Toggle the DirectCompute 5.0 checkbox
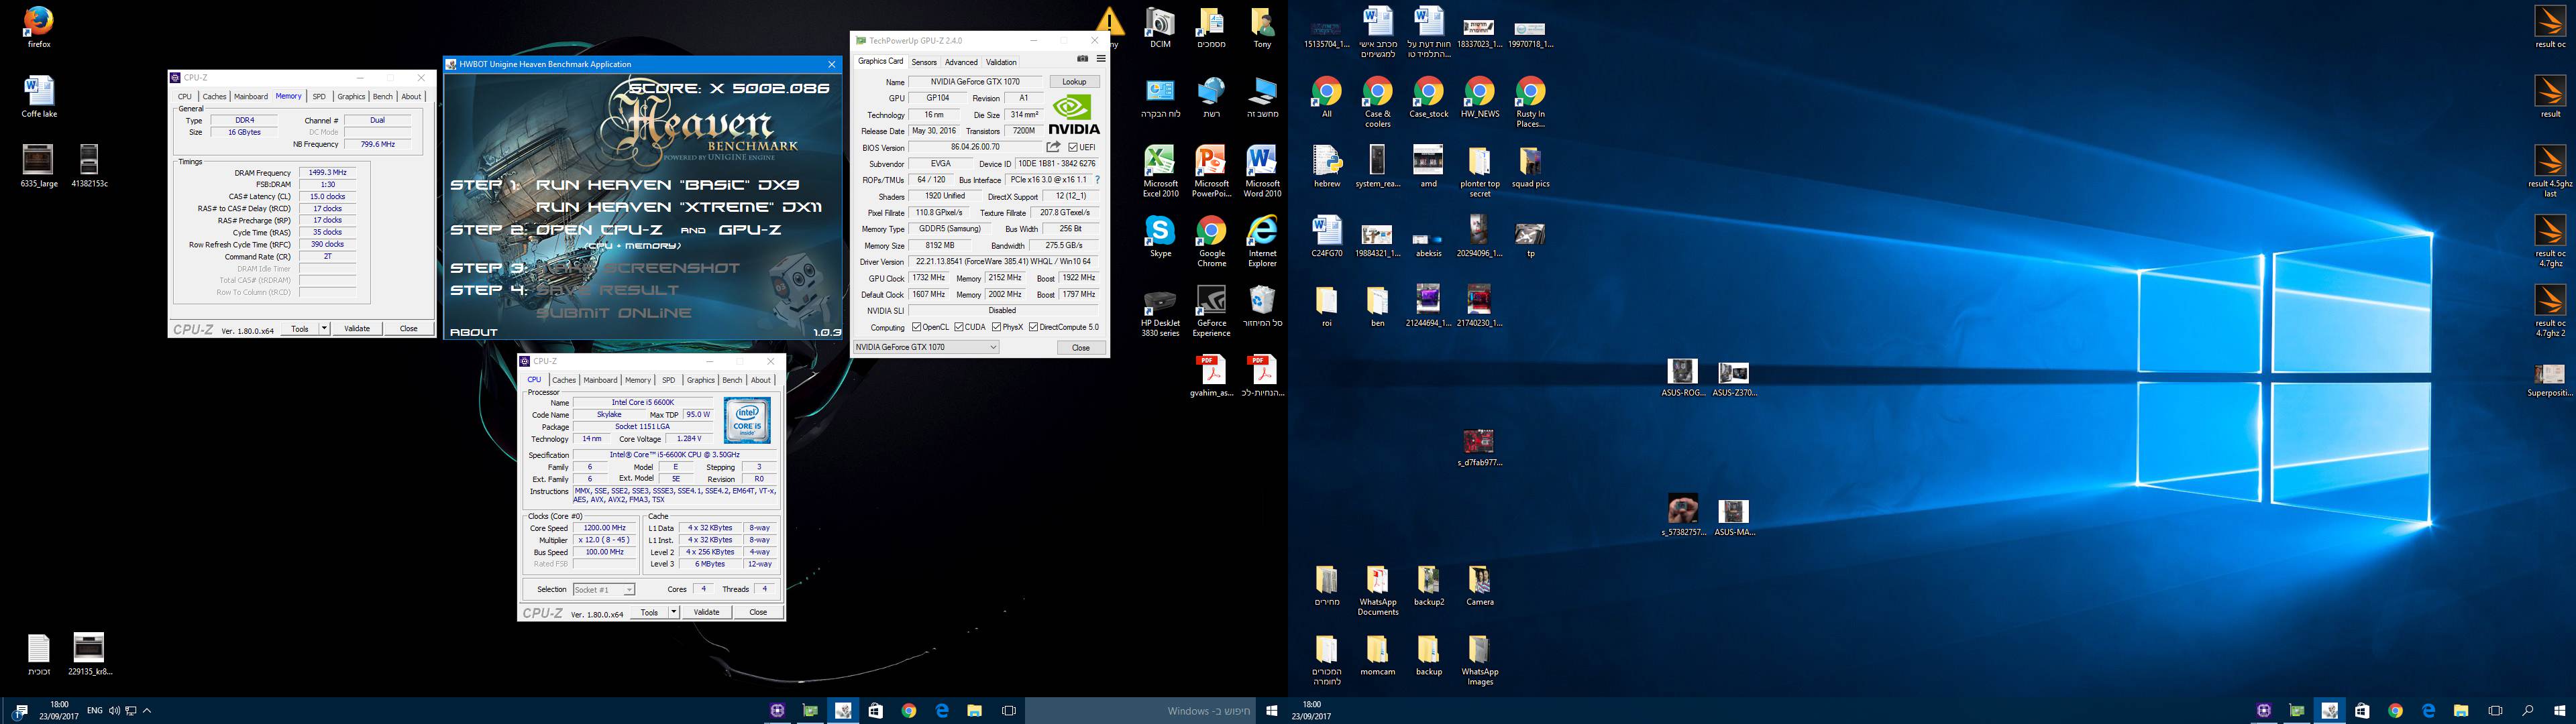 pos(1033,327)
